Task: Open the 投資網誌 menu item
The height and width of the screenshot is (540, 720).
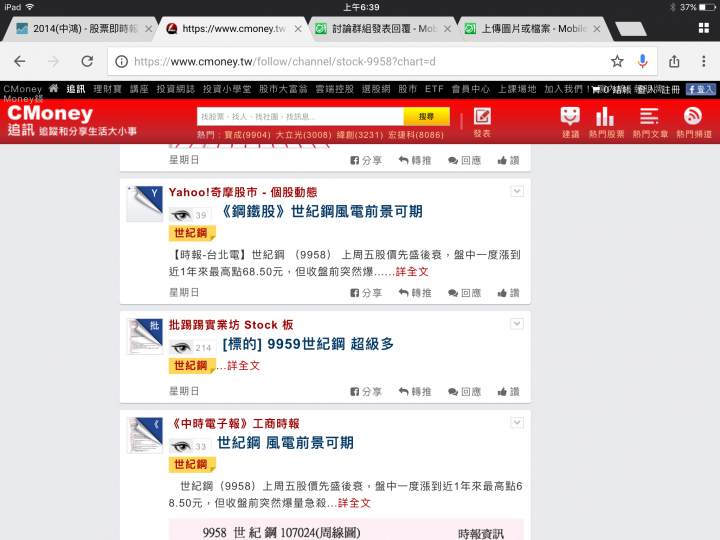Action: (175, 89)
